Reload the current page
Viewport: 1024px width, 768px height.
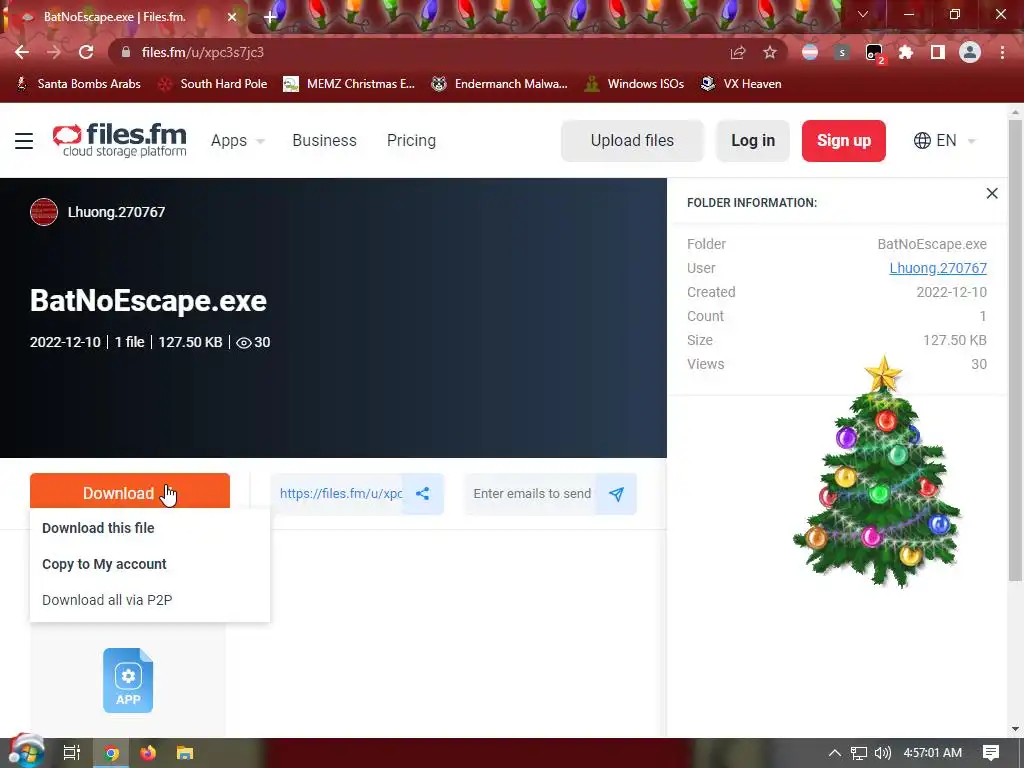click(86, 52)
